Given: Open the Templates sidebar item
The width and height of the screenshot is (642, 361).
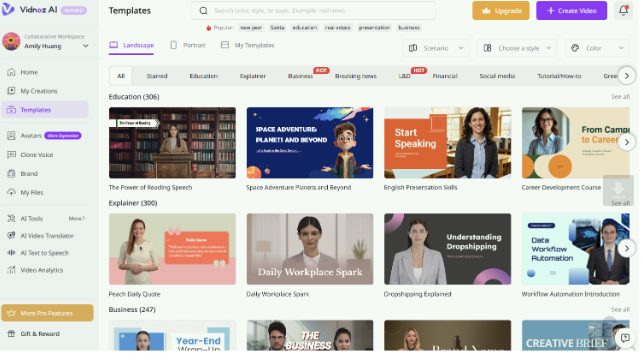Looking at the screenshot, I should (x=45, y=110).
